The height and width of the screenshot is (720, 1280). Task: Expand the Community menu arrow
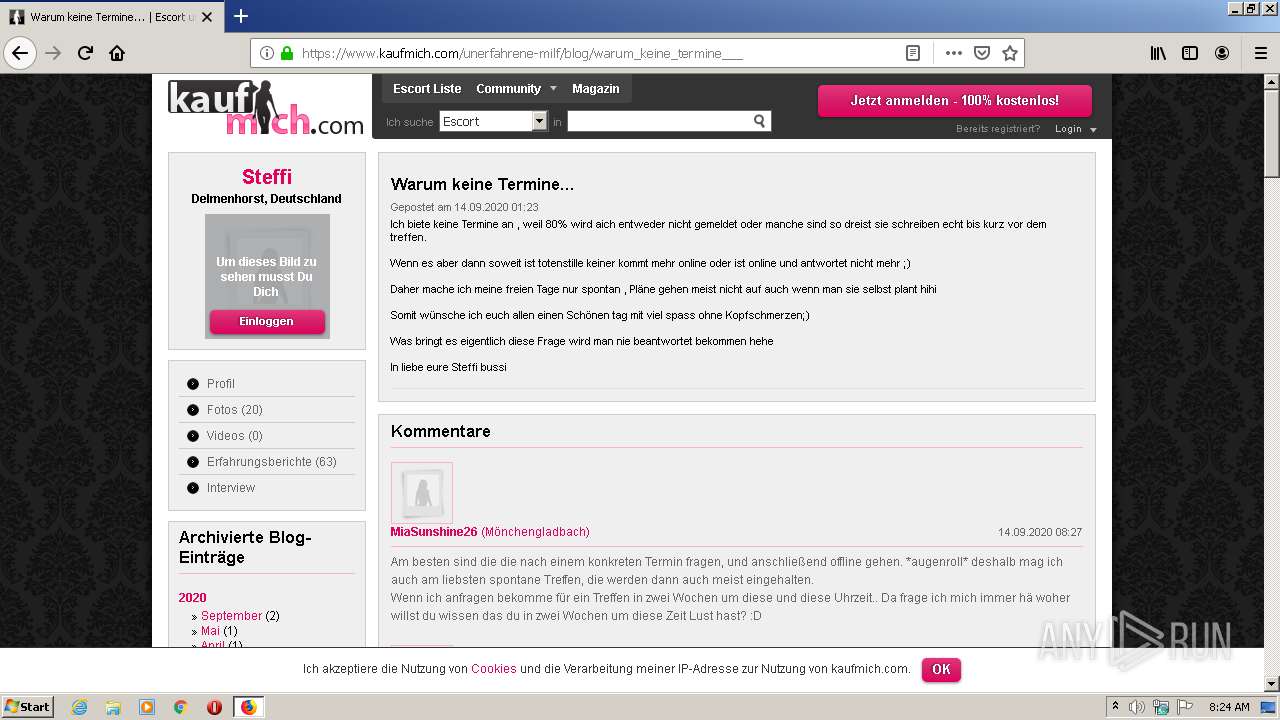[553, 88]
